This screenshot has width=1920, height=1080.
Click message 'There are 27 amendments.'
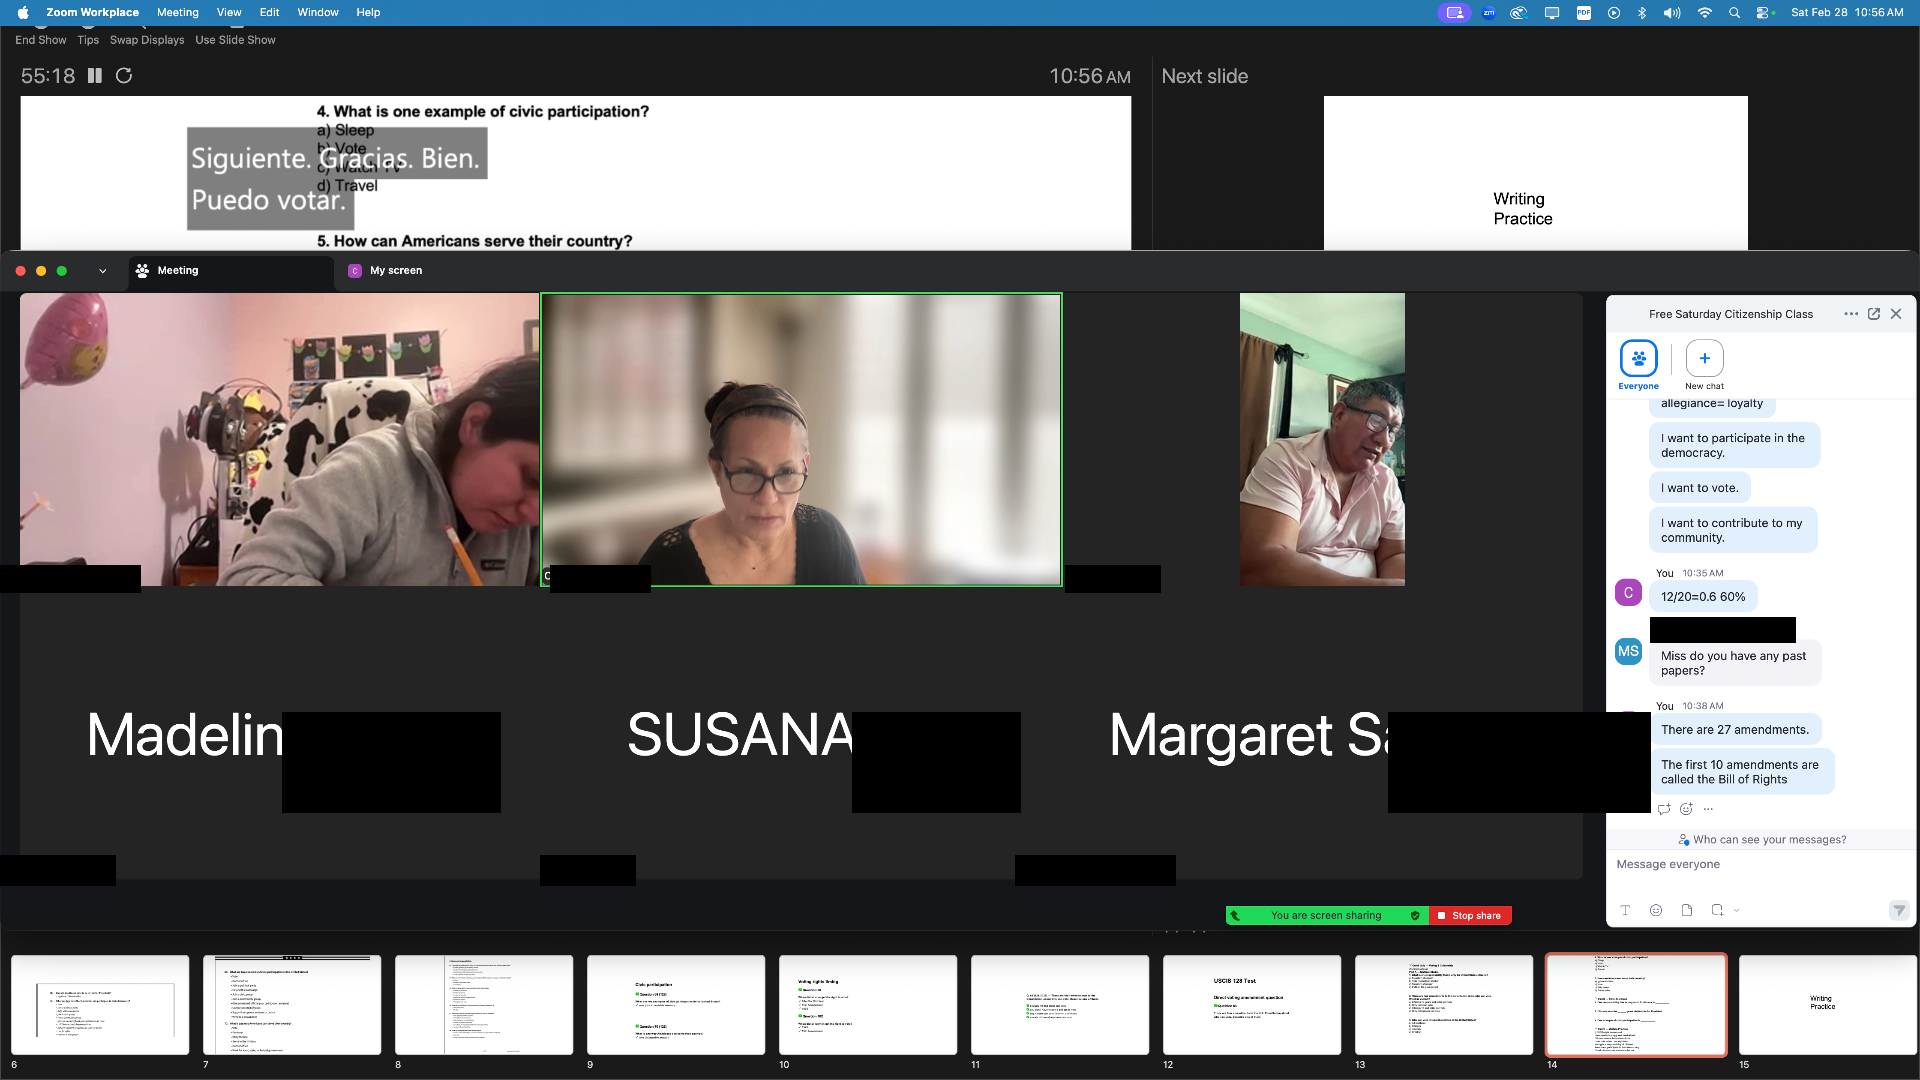click(x=1735, y=730)
